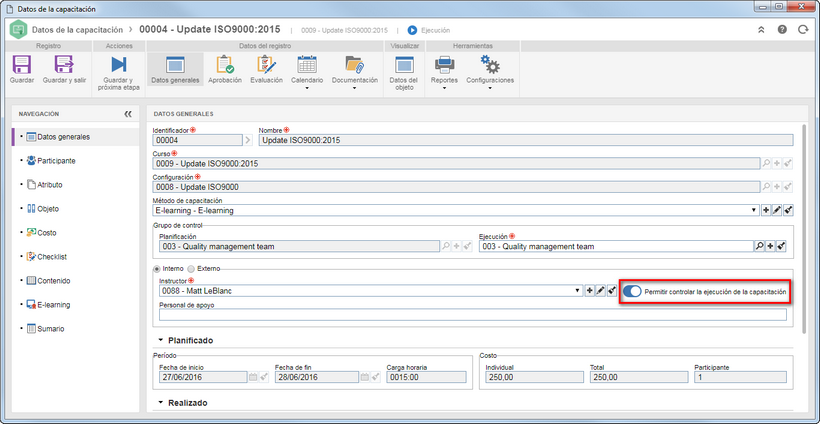The image size is (820, 424).
Task: Click the help question mark icon
Action: coord(782,30)
